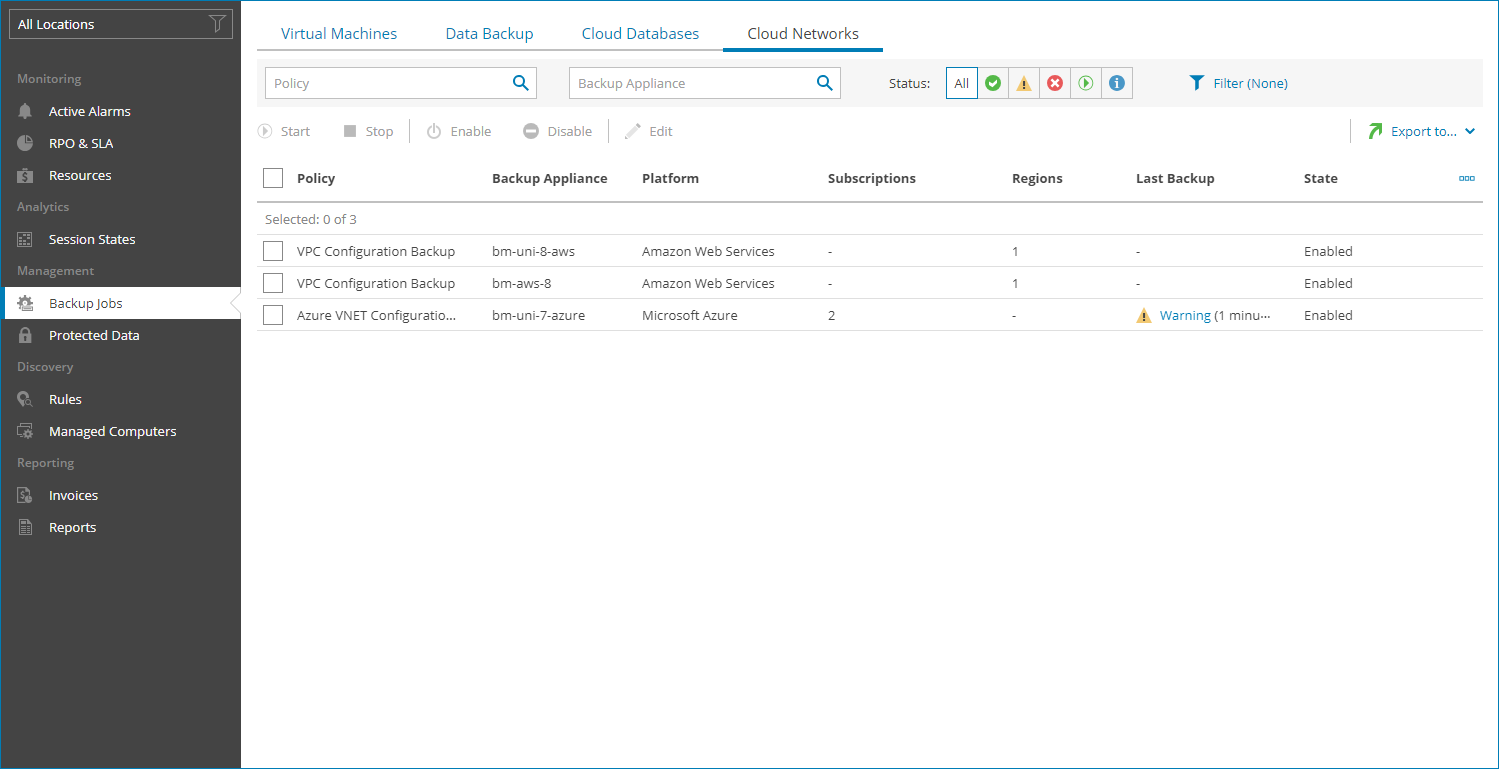
Task: Filter by red error status icon
Action: pyautogui.click(x=1054, y=83)
